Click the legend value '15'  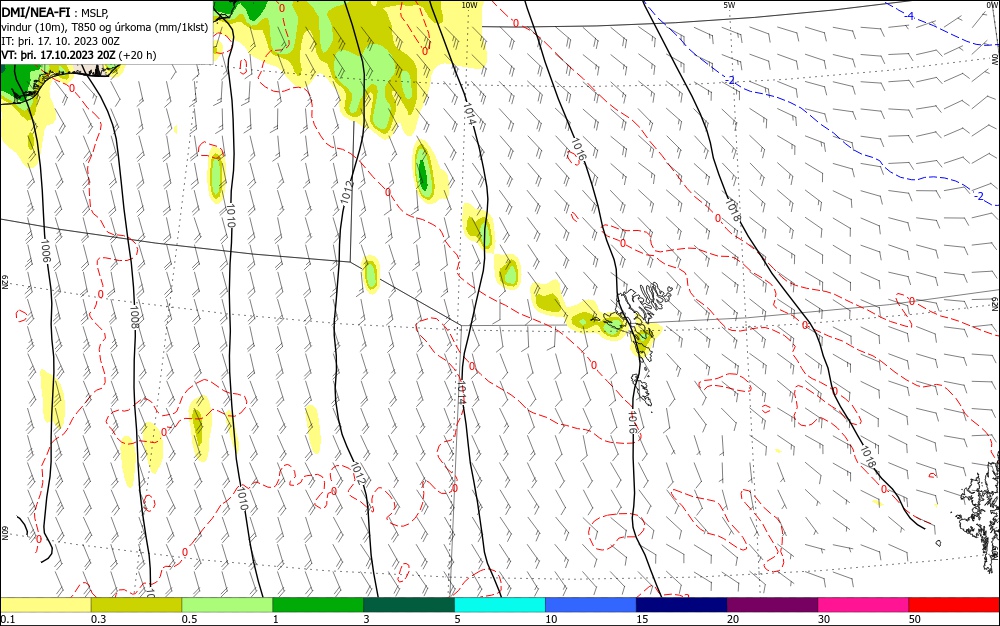coord(642,619)
